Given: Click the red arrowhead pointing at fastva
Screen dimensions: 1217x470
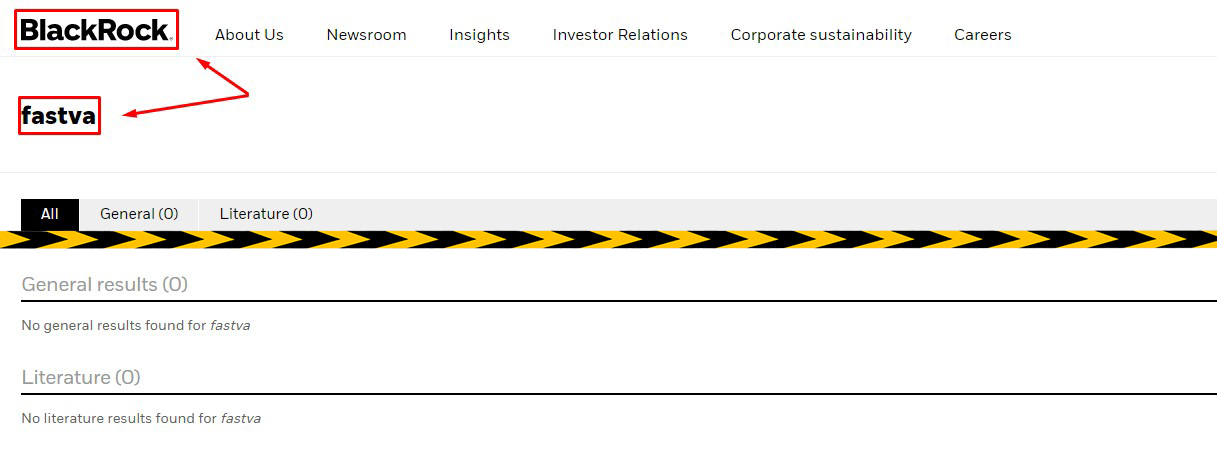Looking at the screenshot, I should click(x=130, y=115).
